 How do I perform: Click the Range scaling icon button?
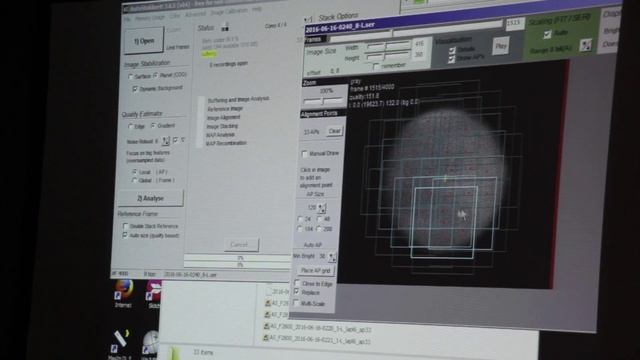[x=585, y=45]
